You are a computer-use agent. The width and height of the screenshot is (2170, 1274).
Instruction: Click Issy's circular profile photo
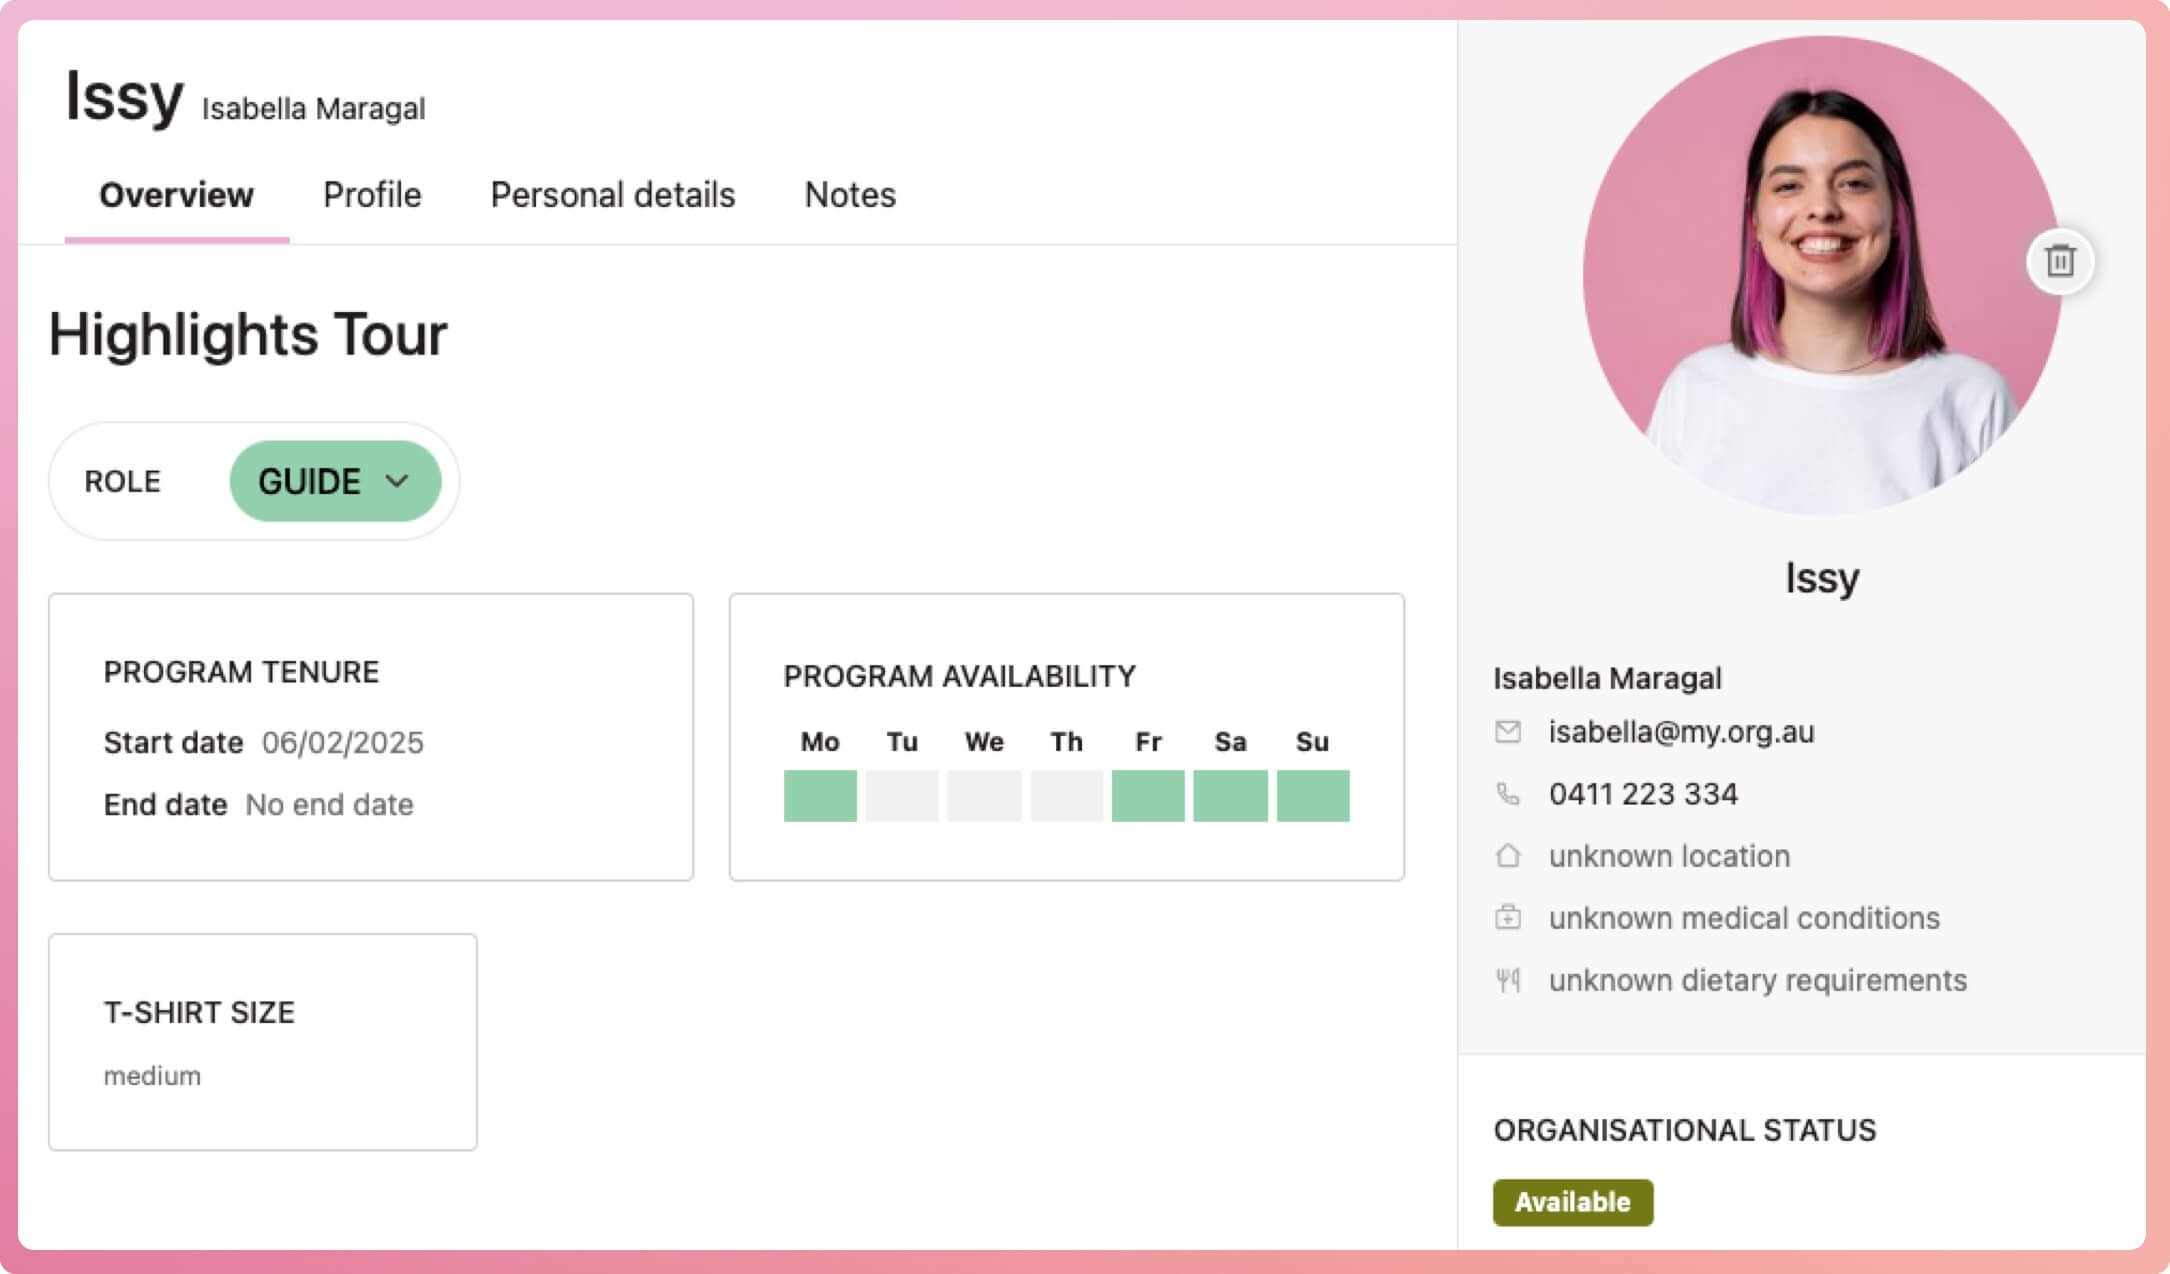point(1820,275)
